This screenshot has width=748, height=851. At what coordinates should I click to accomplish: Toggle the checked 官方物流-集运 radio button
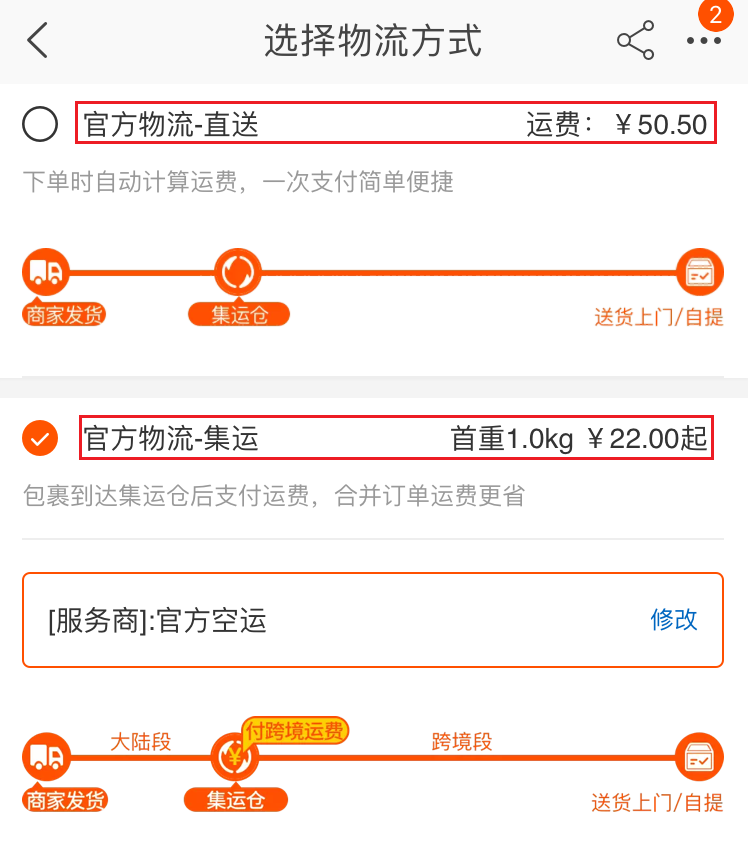41,438
